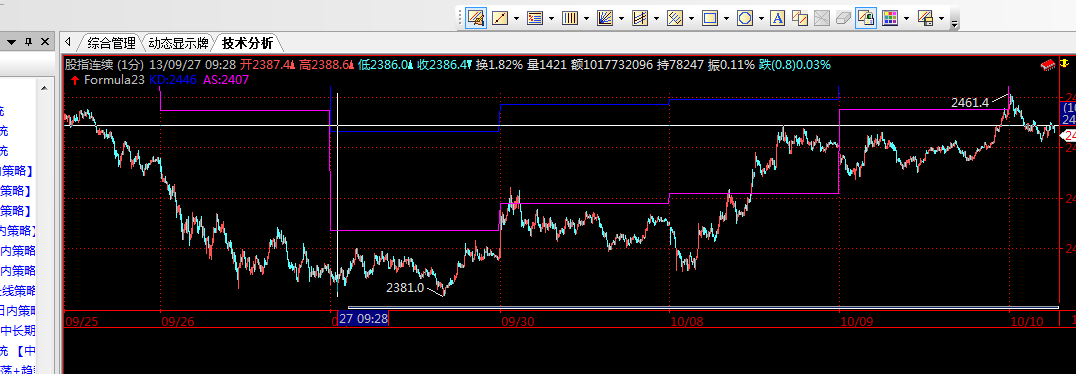This screenshot has height=374, width=1076.
Task: Click the drawing toolbar grip handle
Action: pos(460,18)
